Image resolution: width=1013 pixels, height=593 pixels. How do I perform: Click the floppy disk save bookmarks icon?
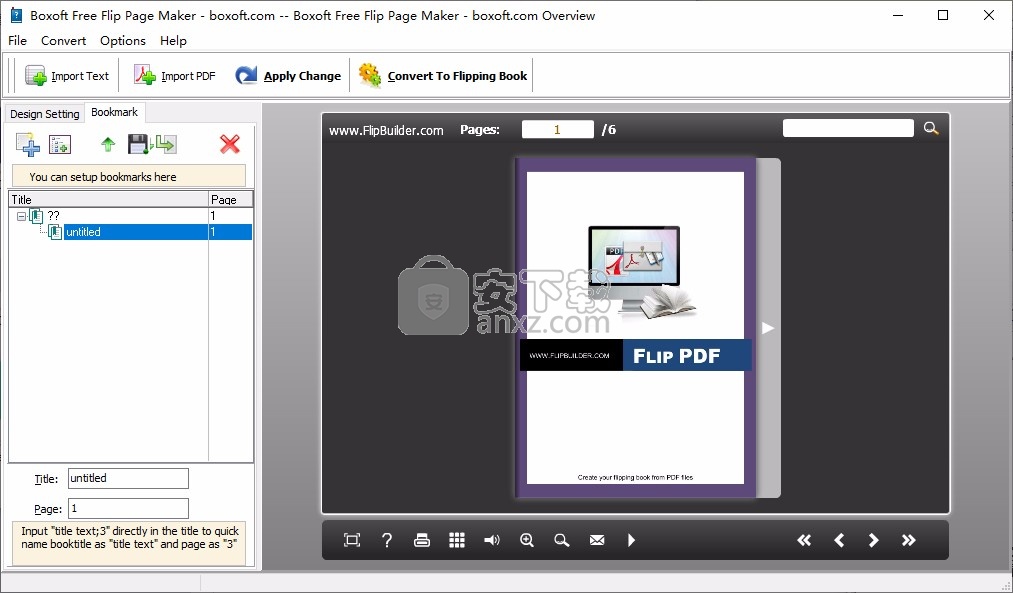click(x=138, y=144)
